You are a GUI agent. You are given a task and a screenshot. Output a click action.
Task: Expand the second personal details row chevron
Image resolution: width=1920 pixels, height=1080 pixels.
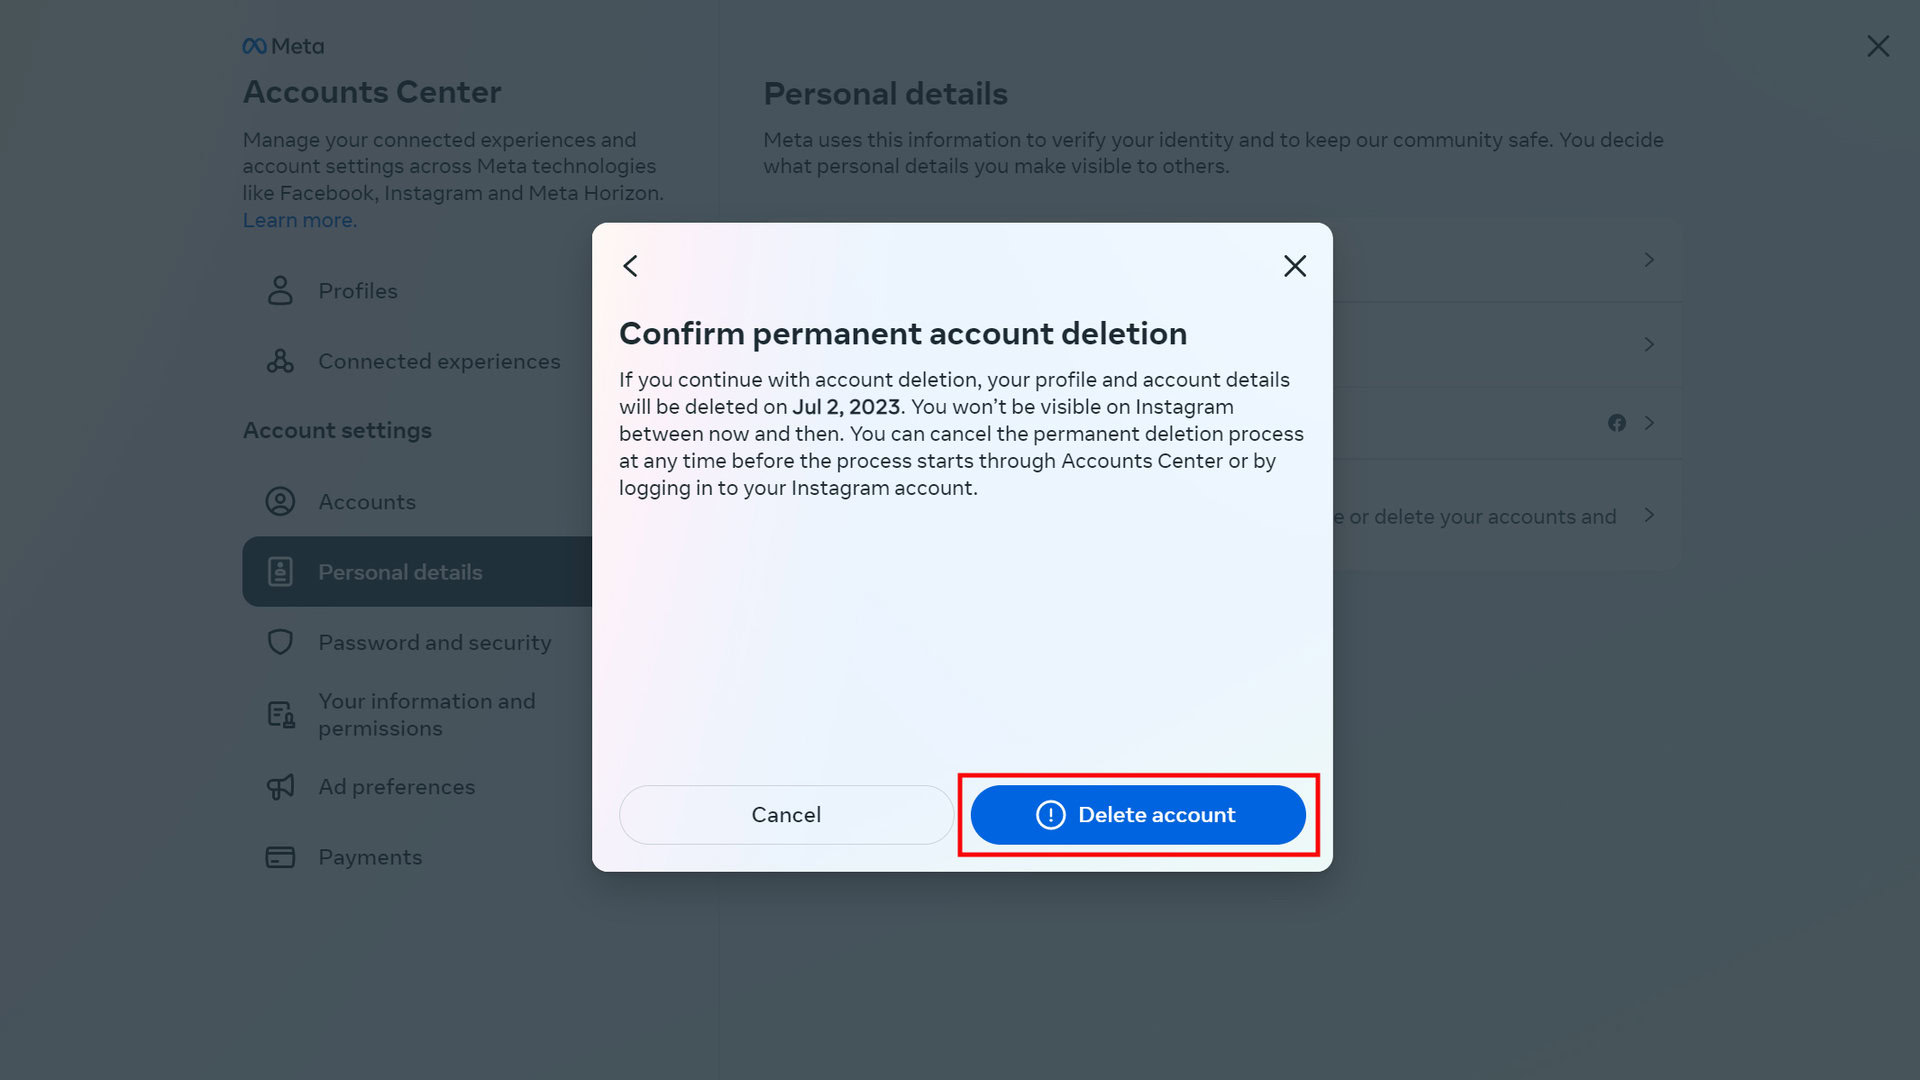coord(1649,344)
